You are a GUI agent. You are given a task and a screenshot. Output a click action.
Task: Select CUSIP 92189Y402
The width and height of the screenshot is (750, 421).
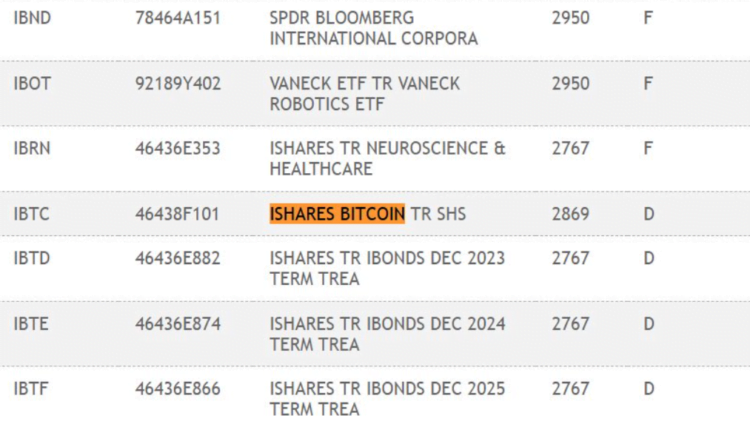pos(177,84)
